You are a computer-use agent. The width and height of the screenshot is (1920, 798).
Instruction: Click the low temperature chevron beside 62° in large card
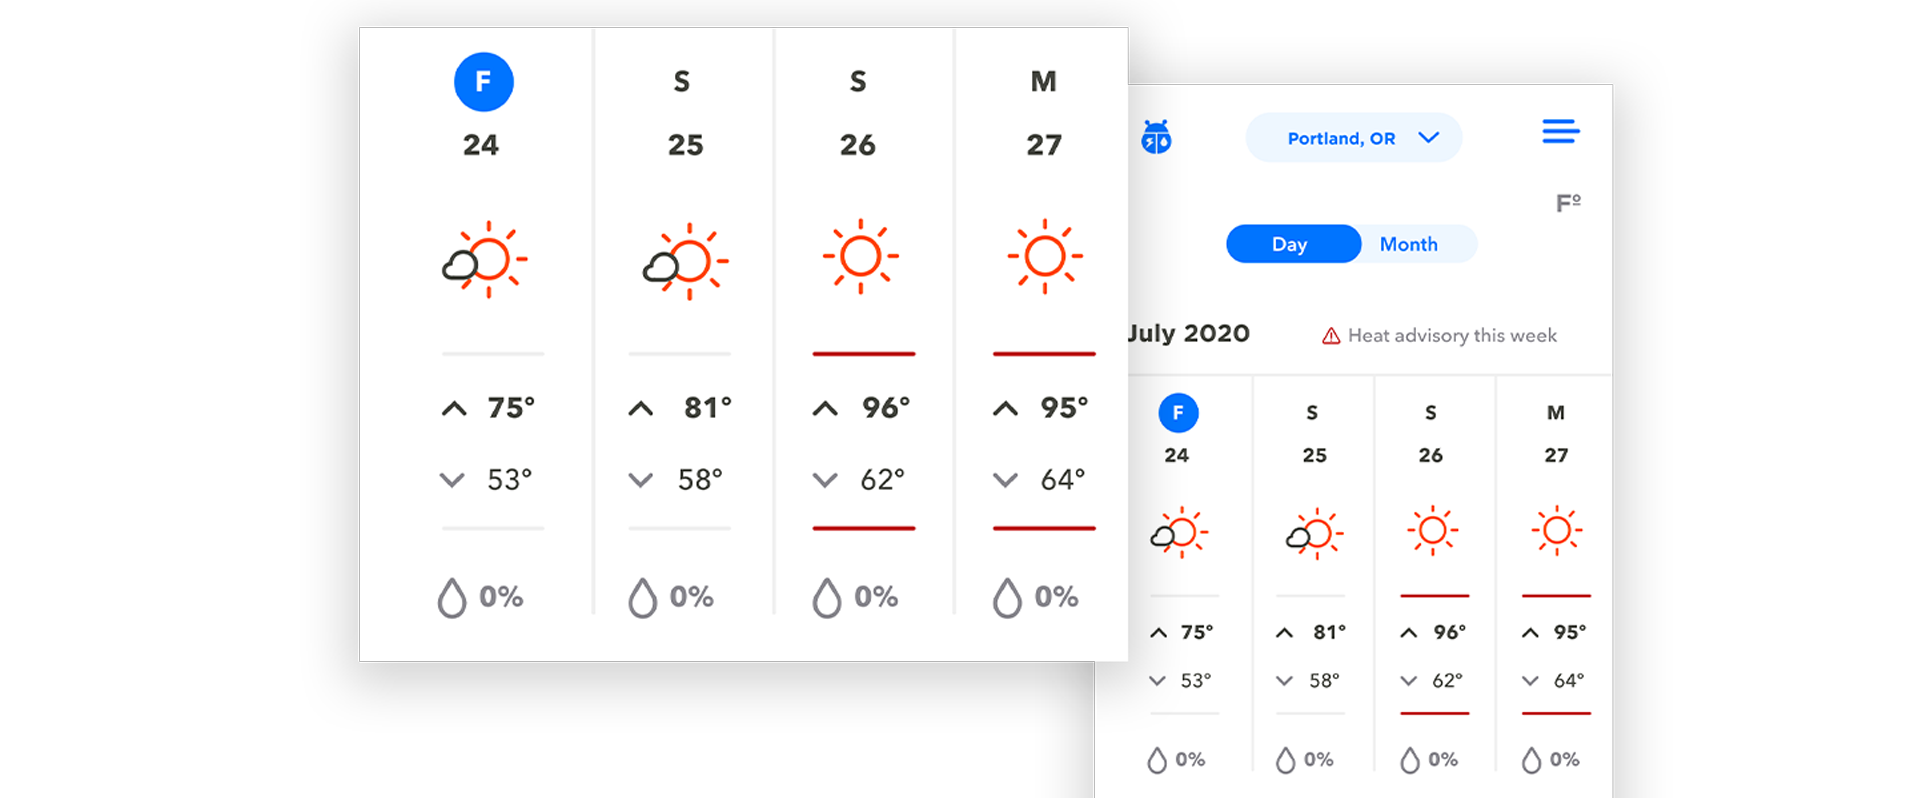point(825,480)
